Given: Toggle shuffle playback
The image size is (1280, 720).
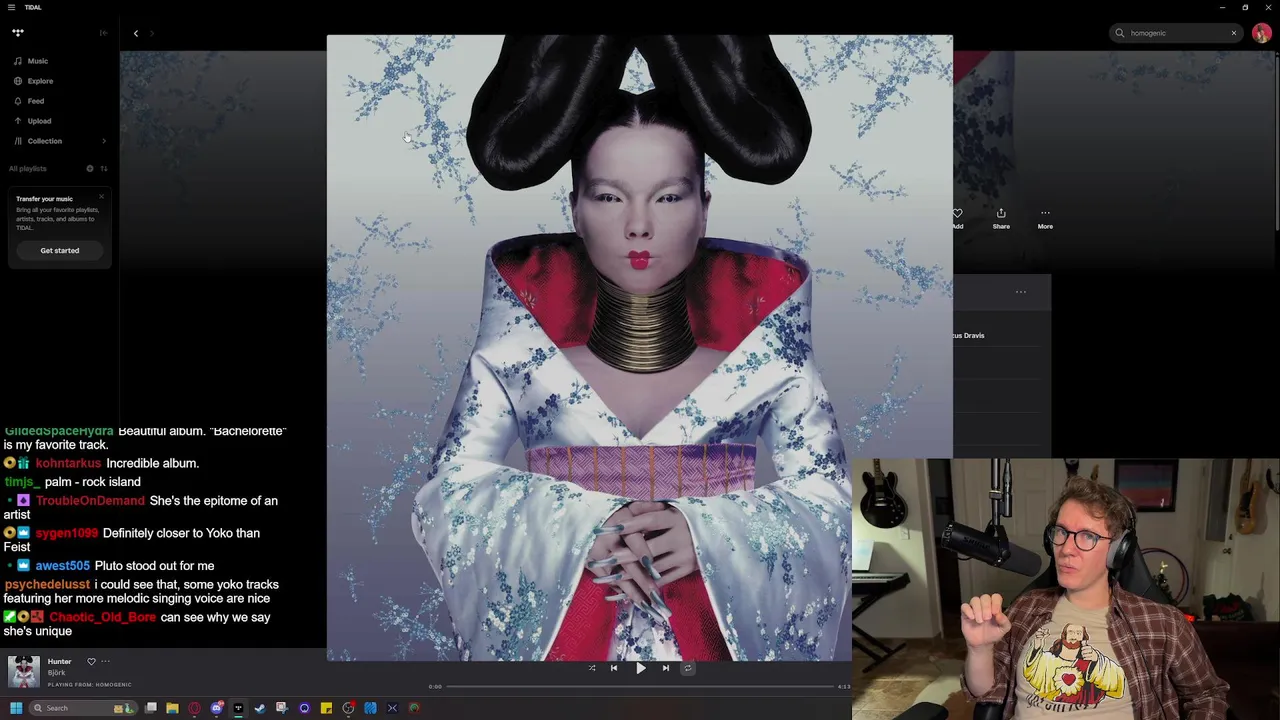Looking at the screenshot, I should pyautogui.click(x=592, y=668).
